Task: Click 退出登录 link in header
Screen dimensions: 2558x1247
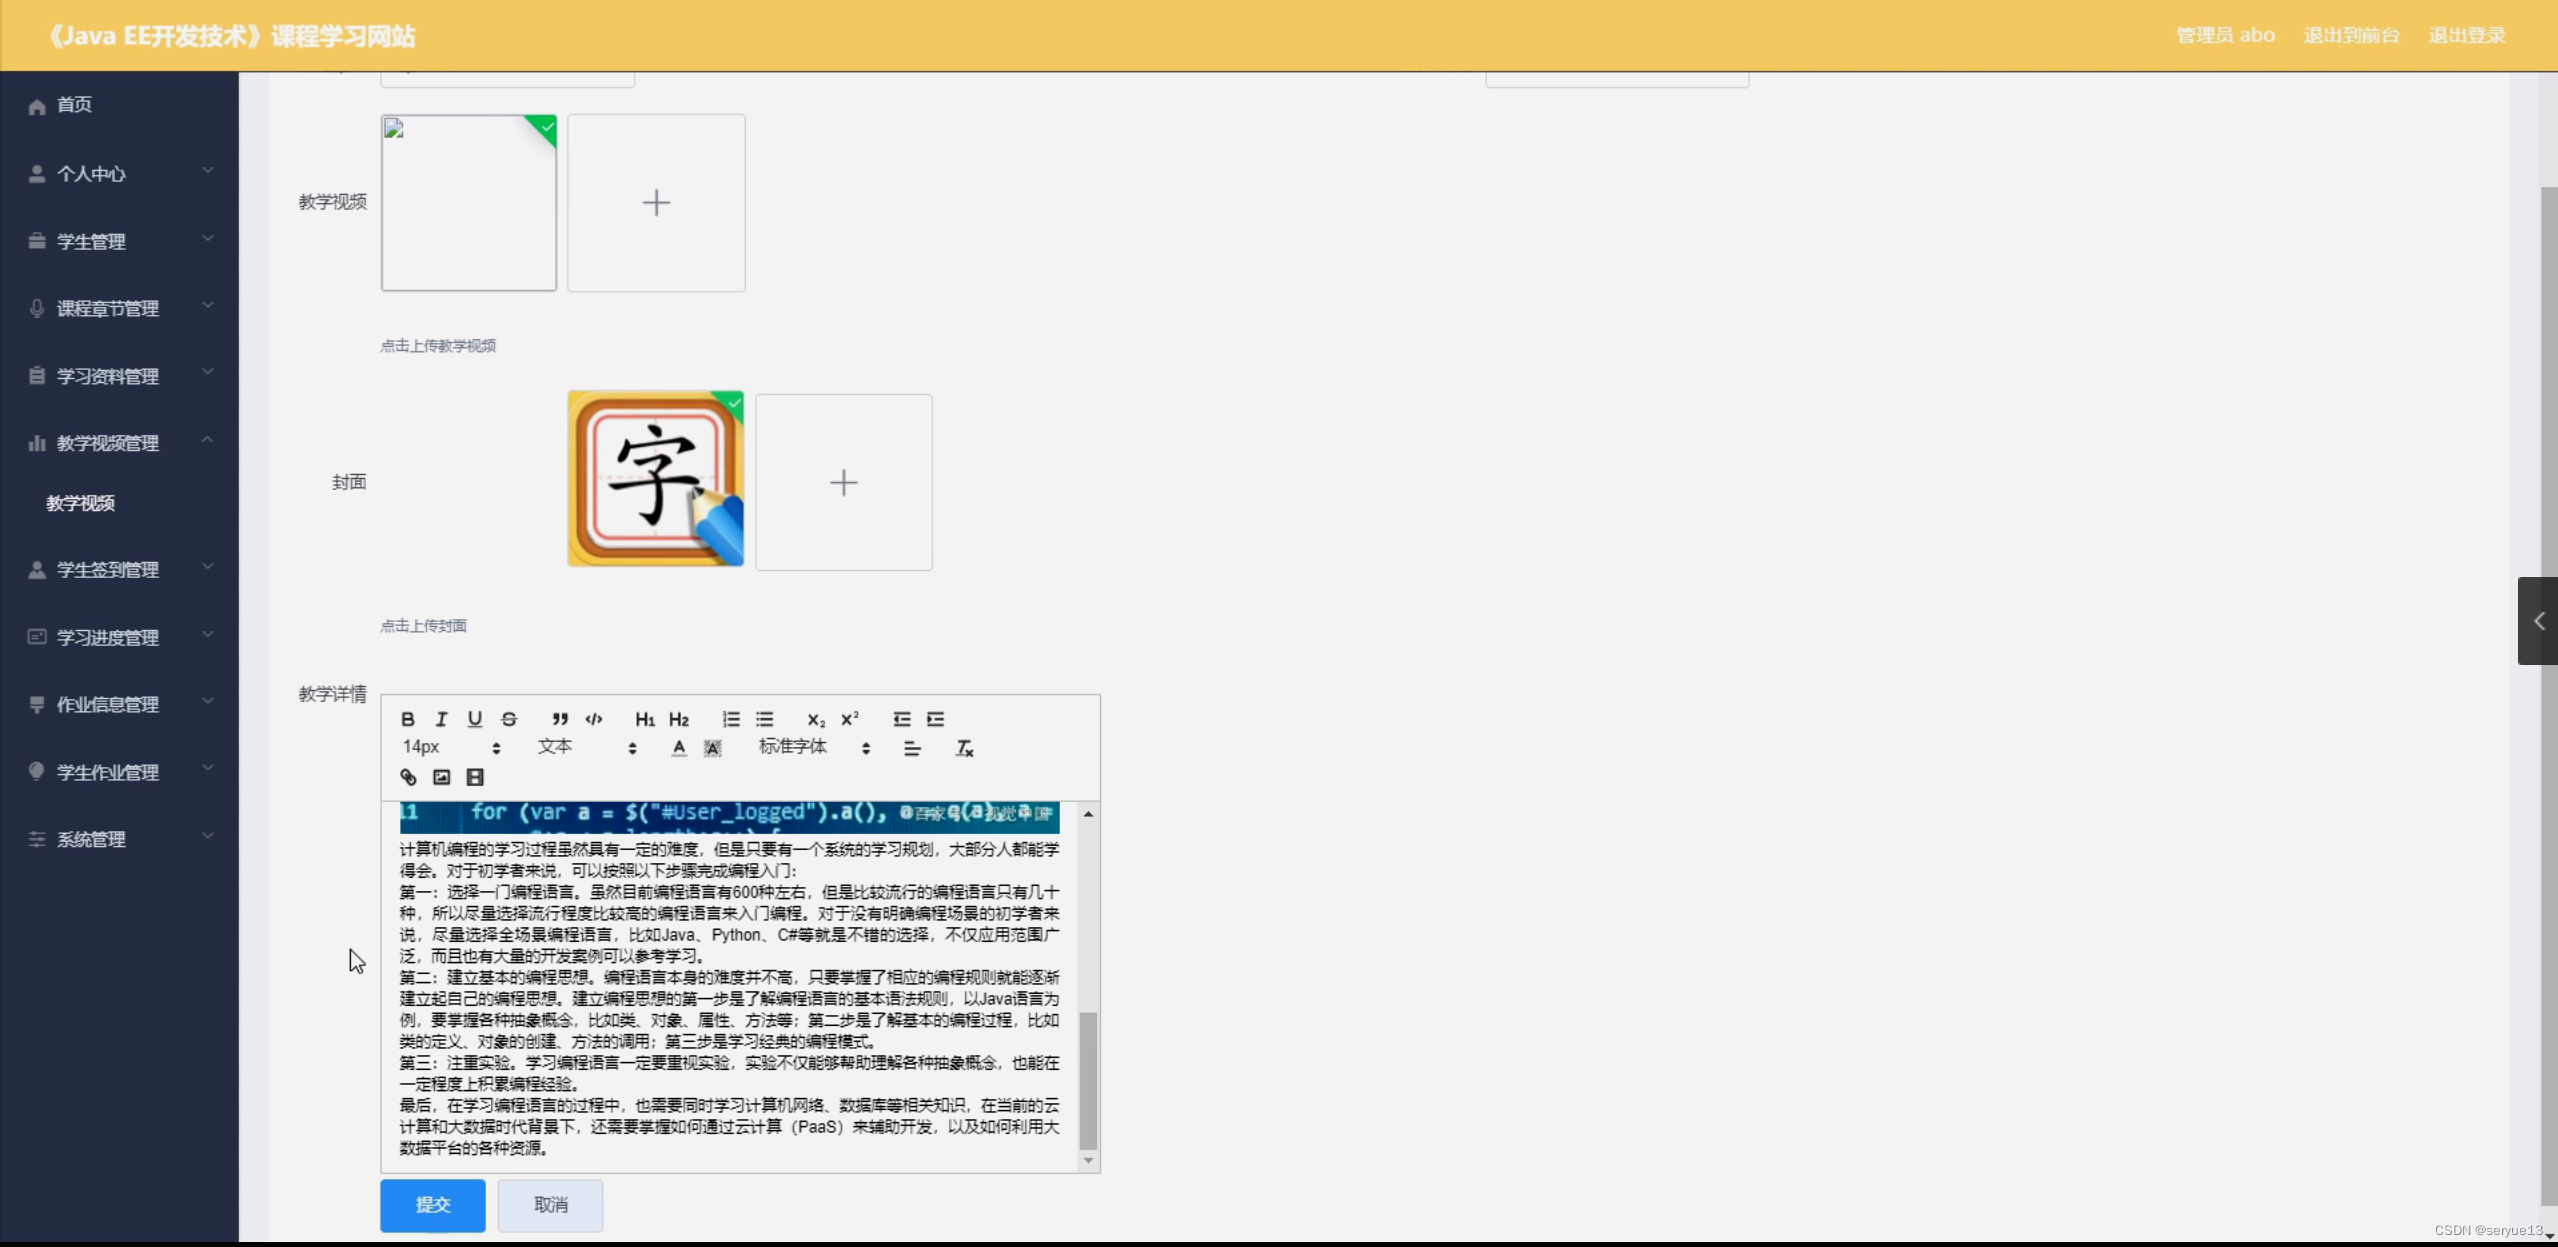Action: pos(2467,36)
